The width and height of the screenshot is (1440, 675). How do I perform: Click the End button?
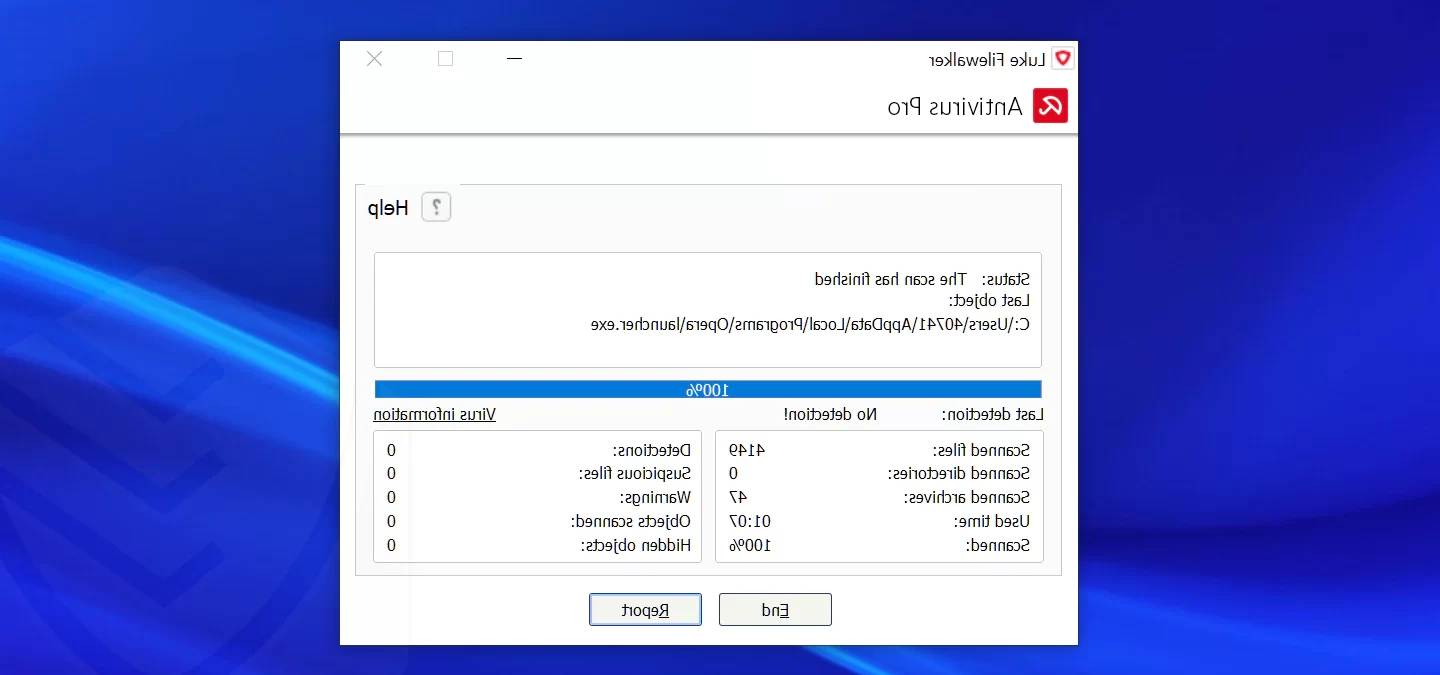point(775,610)
